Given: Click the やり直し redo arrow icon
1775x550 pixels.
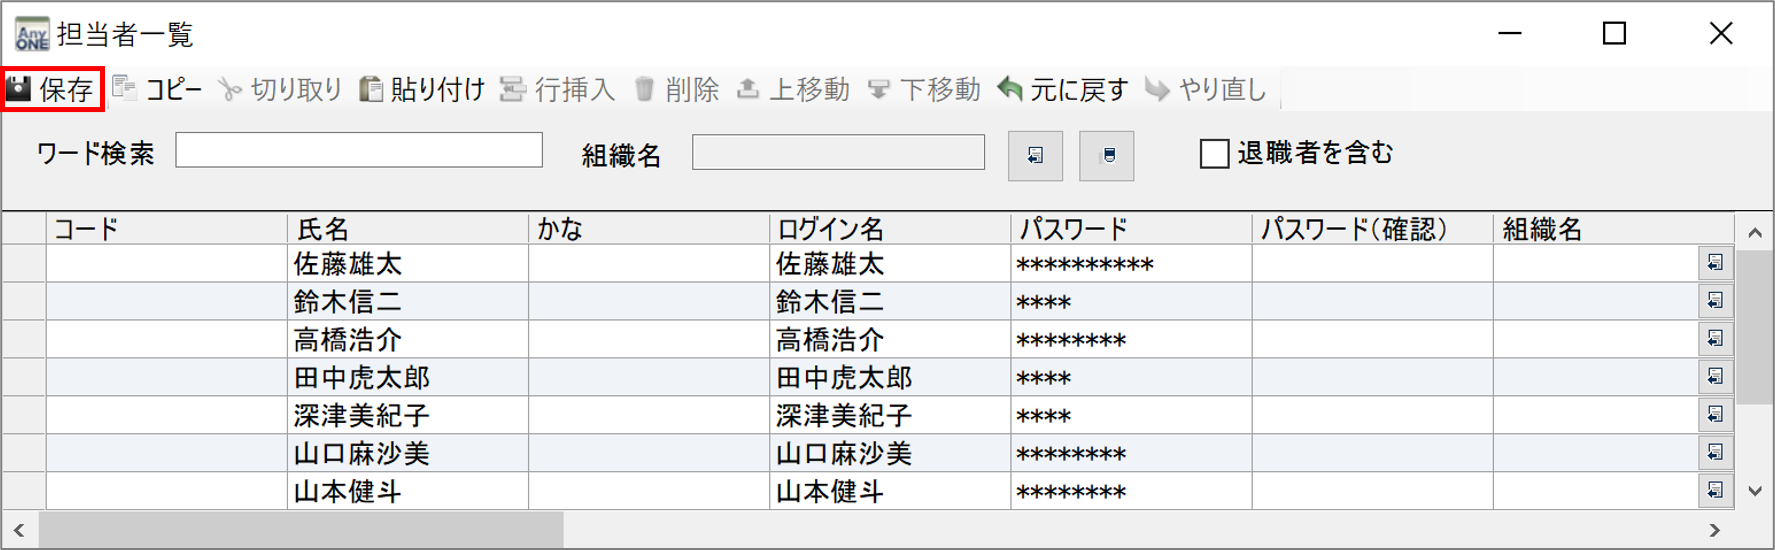Looking at the screenshot, I should point(1157,90).
